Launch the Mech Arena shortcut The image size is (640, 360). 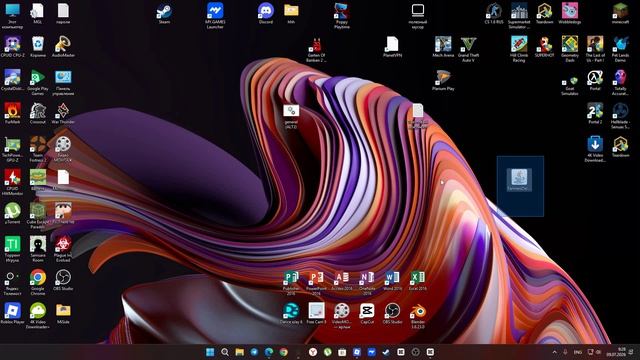pos(443,47)
